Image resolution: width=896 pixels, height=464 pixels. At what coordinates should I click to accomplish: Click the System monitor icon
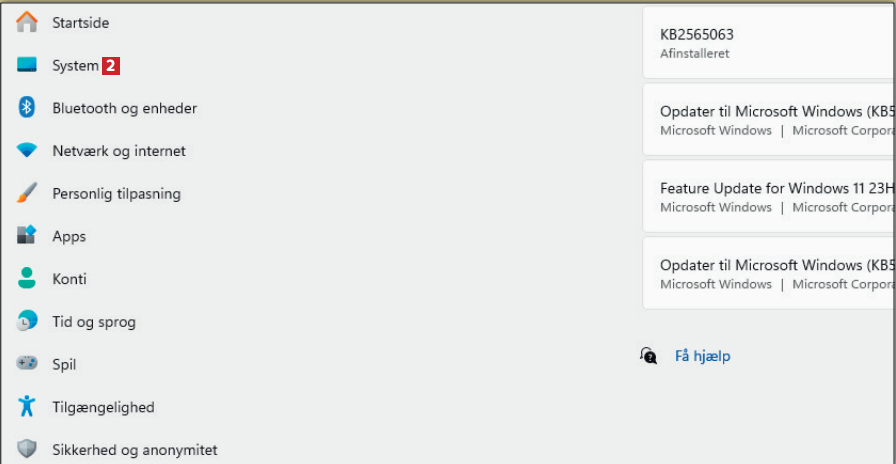coord(27,65)
